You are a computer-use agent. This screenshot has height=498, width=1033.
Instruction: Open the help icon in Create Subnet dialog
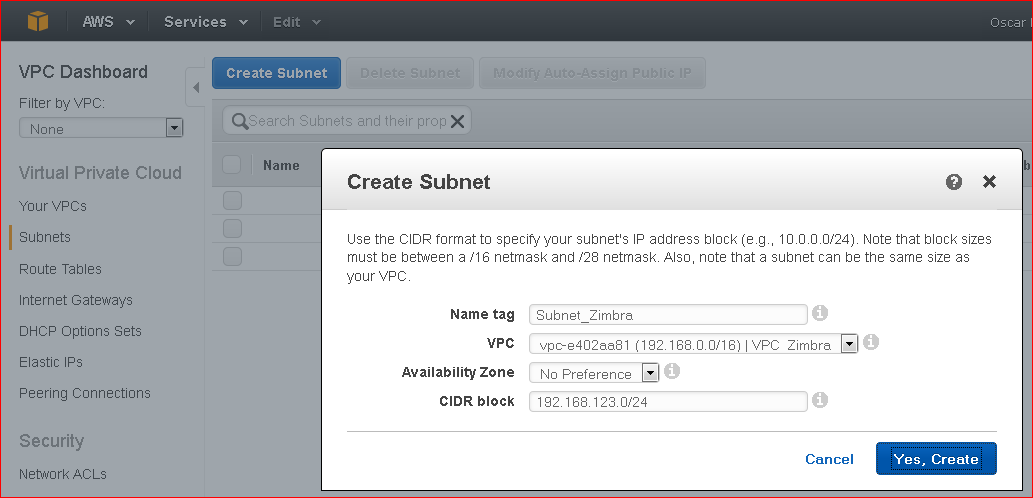click(953, 182)
